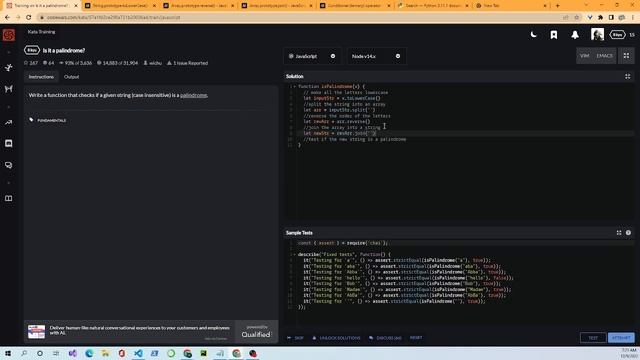Open Microsoft Edge from taskbar
Image resolution: width=640 pixels, height=360 pixels.
coord(89,353)
